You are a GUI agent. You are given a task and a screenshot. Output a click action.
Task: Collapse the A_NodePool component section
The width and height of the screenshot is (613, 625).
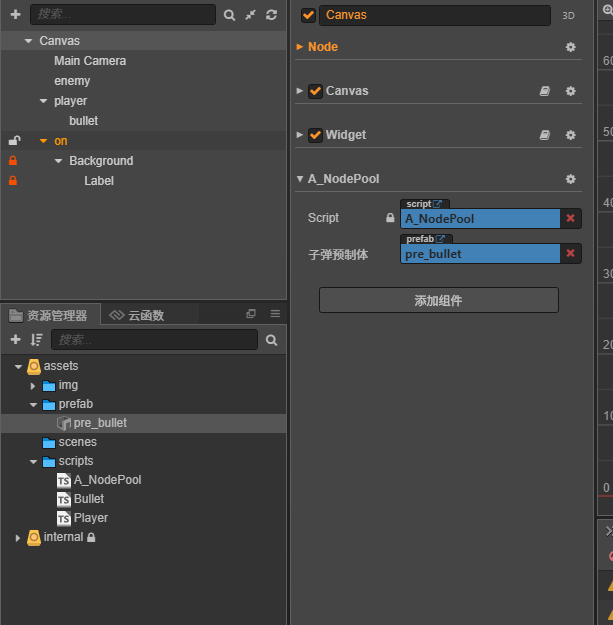300,179
